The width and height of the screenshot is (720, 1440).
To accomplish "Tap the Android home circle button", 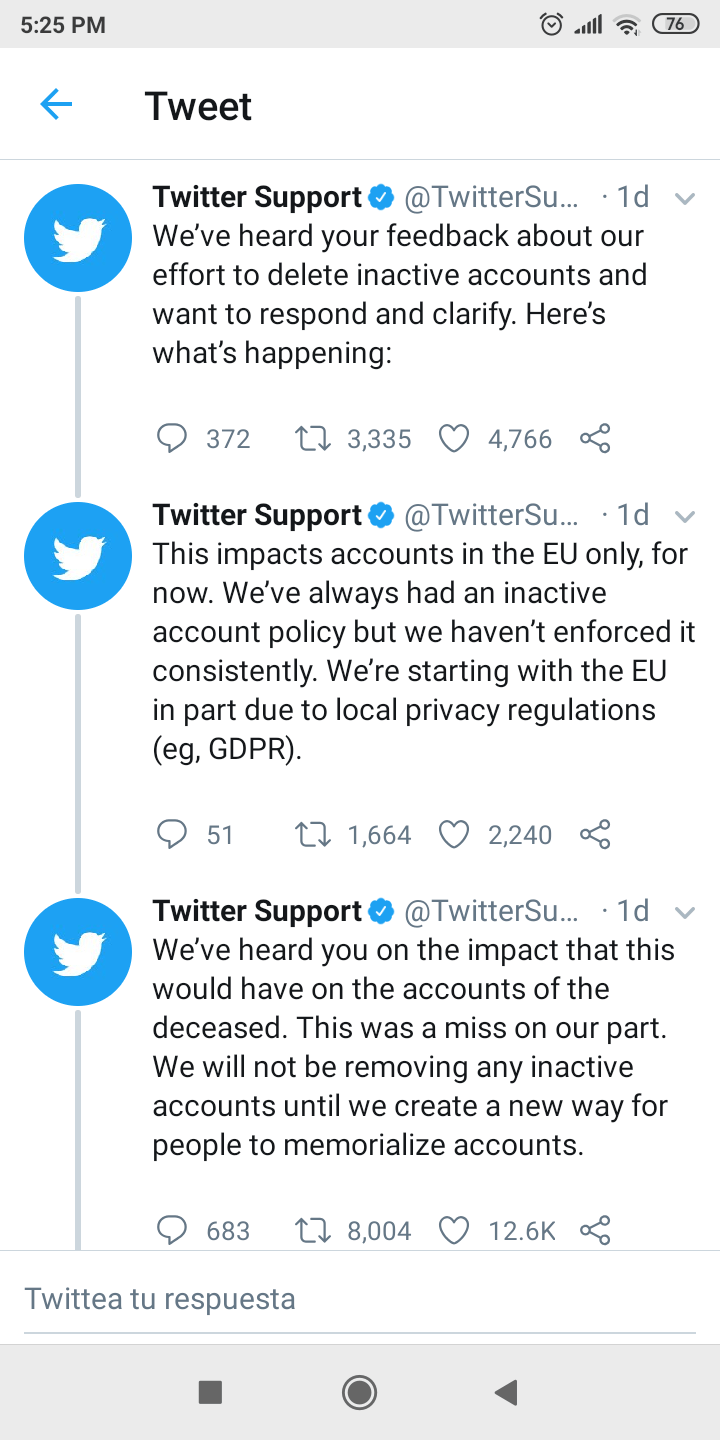I will (359, 1391).
